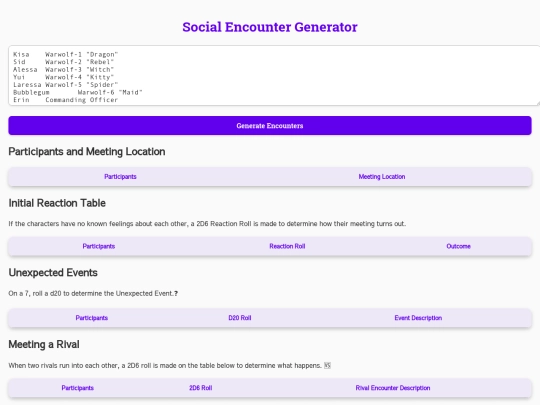Click the 'Laressa Warwolf-5 Spider' line
540x405 pixels.
tap(65, 85)
